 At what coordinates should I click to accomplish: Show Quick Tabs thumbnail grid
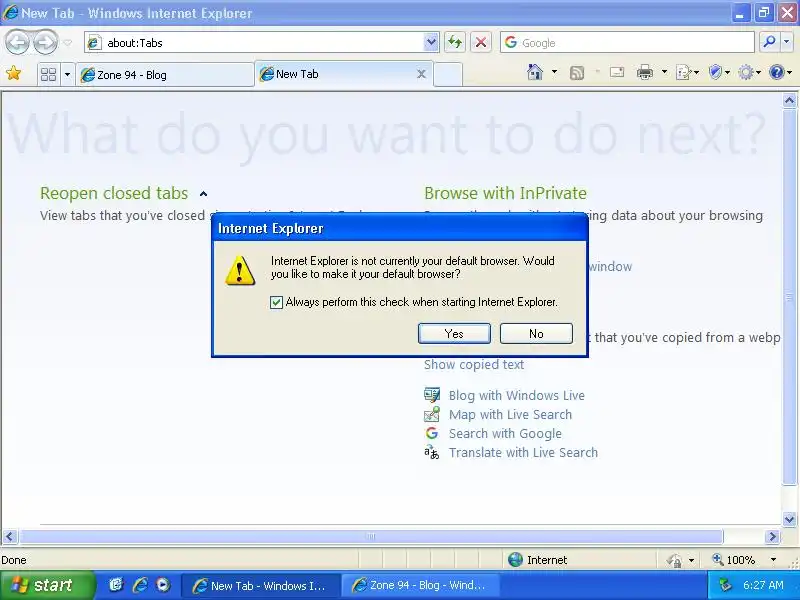coord(48,75)
